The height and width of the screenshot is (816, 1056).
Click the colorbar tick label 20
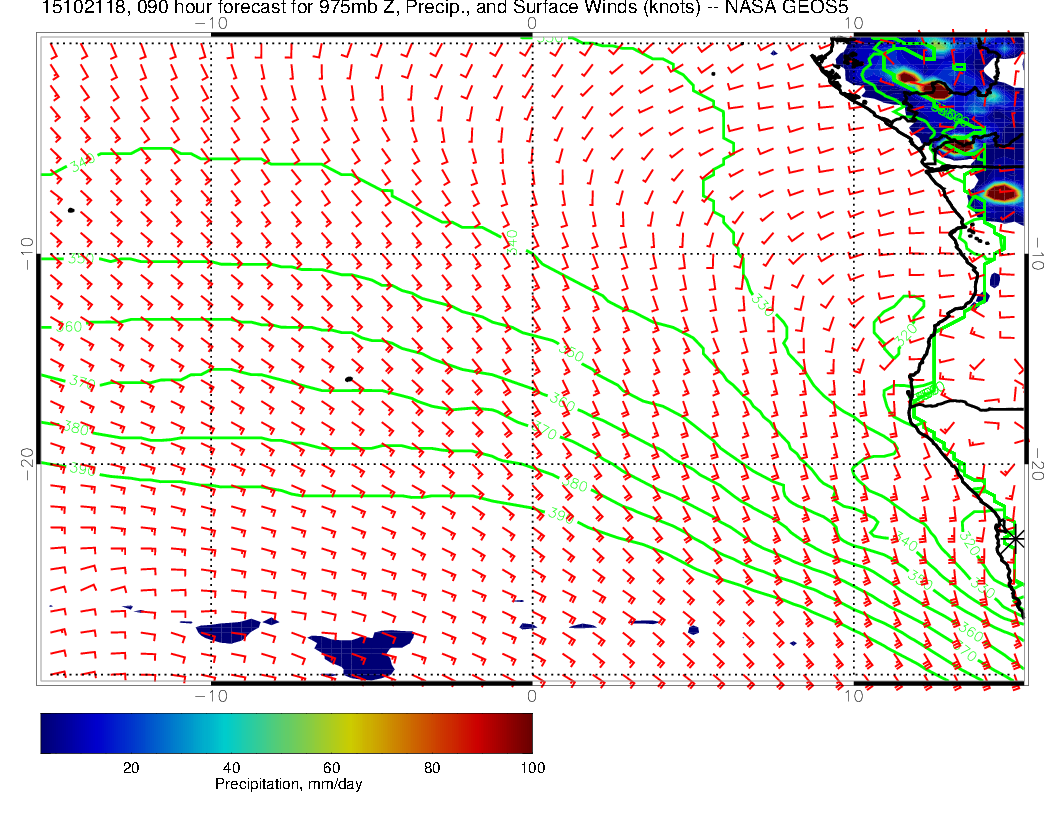[x=130, y=767]
